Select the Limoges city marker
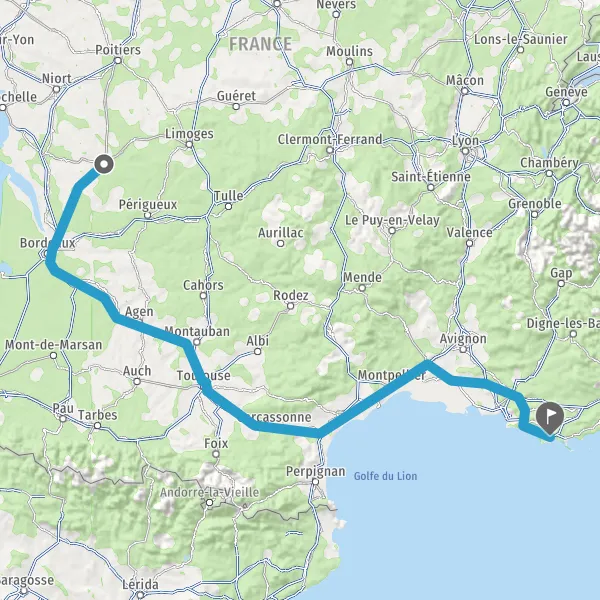The width and height of the screenshot is (600, 600). [189, 145]
